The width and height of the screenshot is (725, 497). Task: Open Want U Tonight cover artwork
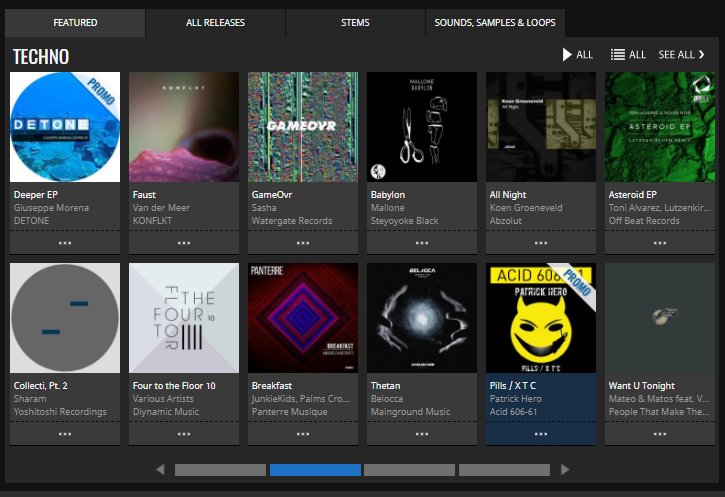(x=660, y=318)
